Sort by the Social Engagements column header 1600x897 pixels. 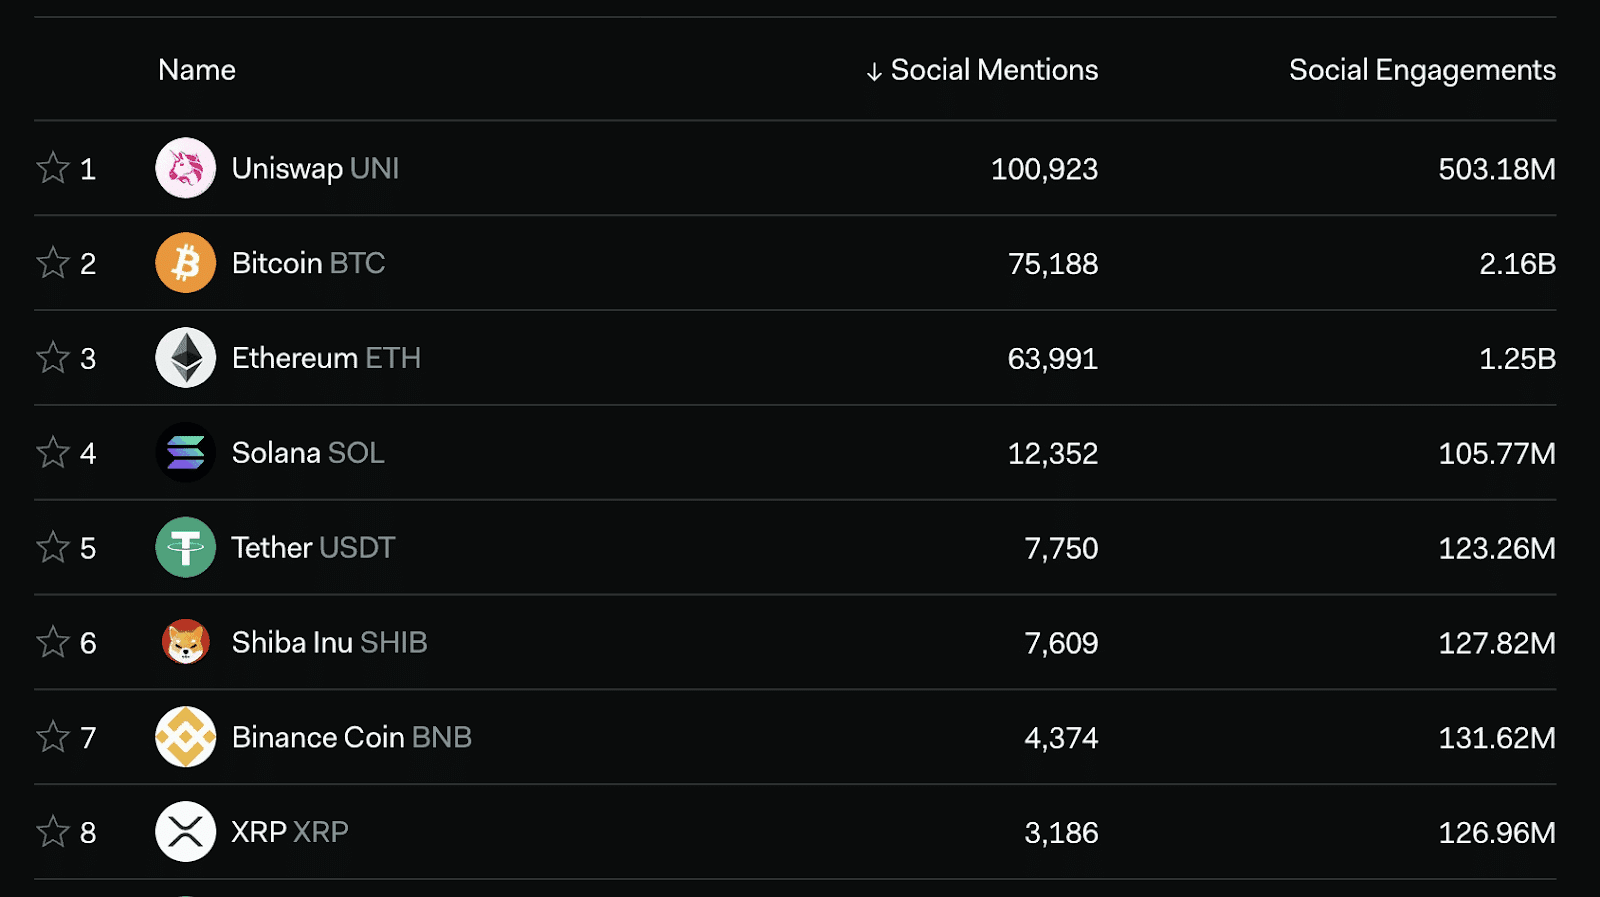(1422, 70)
